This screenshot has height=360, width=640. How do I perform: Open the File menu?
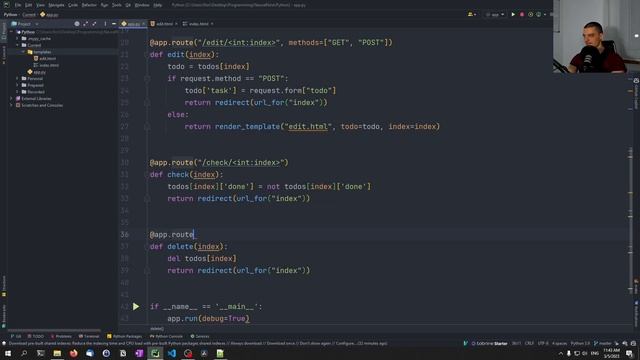18,5
